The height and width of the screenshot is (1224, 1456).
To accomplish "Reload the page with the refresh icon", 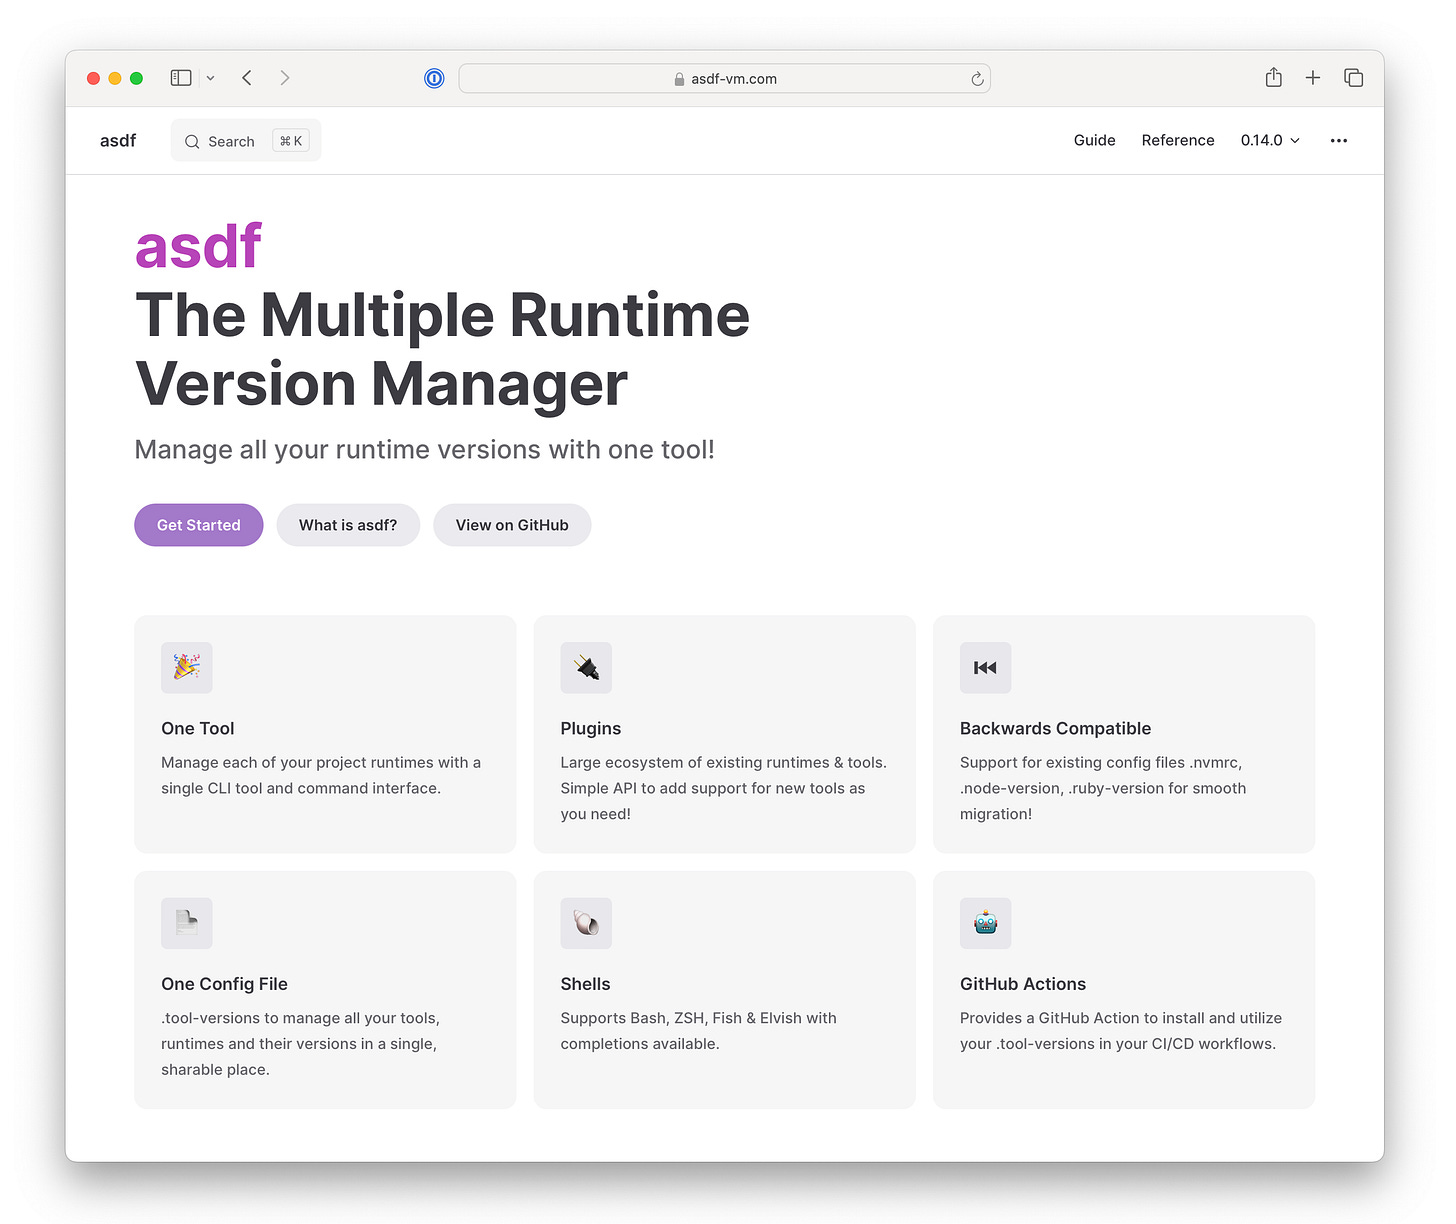I will (x=977, y=79).
